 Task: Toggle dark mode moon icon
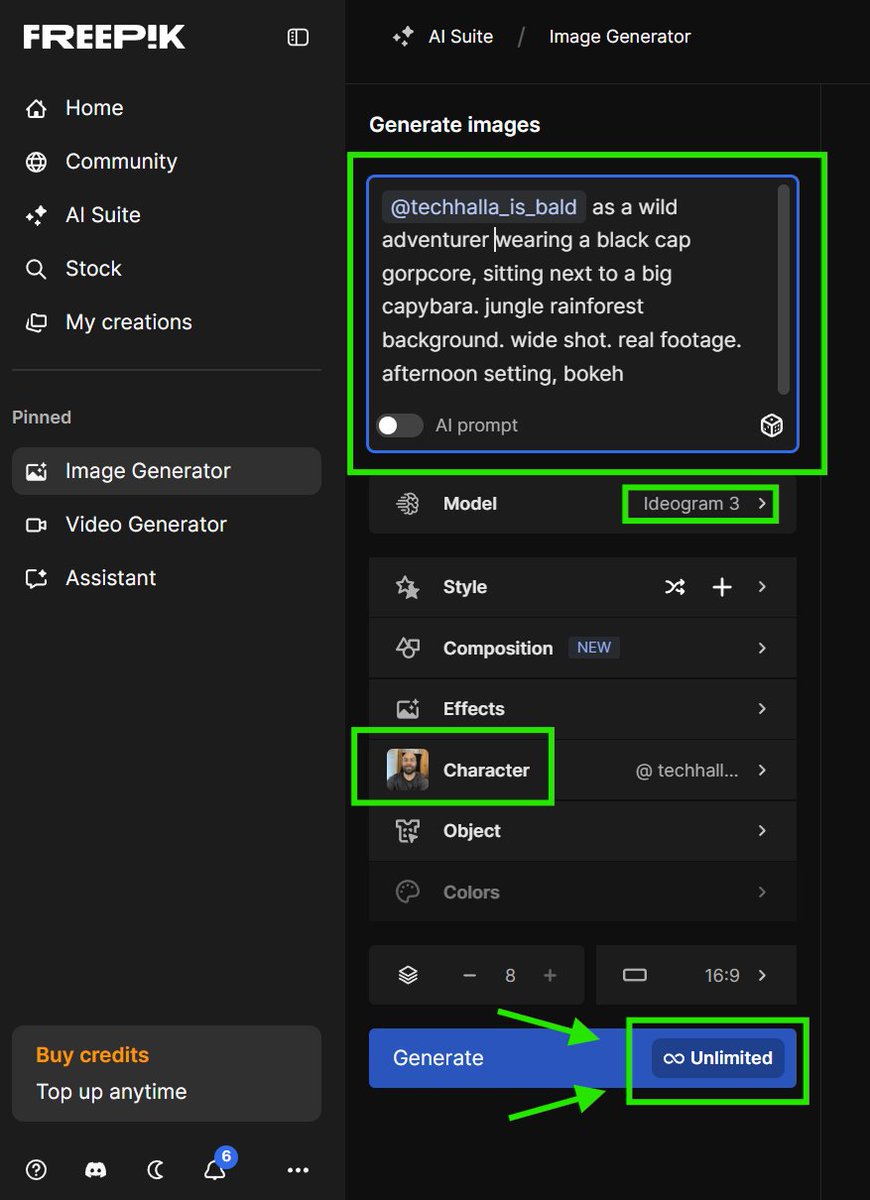[x=156, y=1169]
